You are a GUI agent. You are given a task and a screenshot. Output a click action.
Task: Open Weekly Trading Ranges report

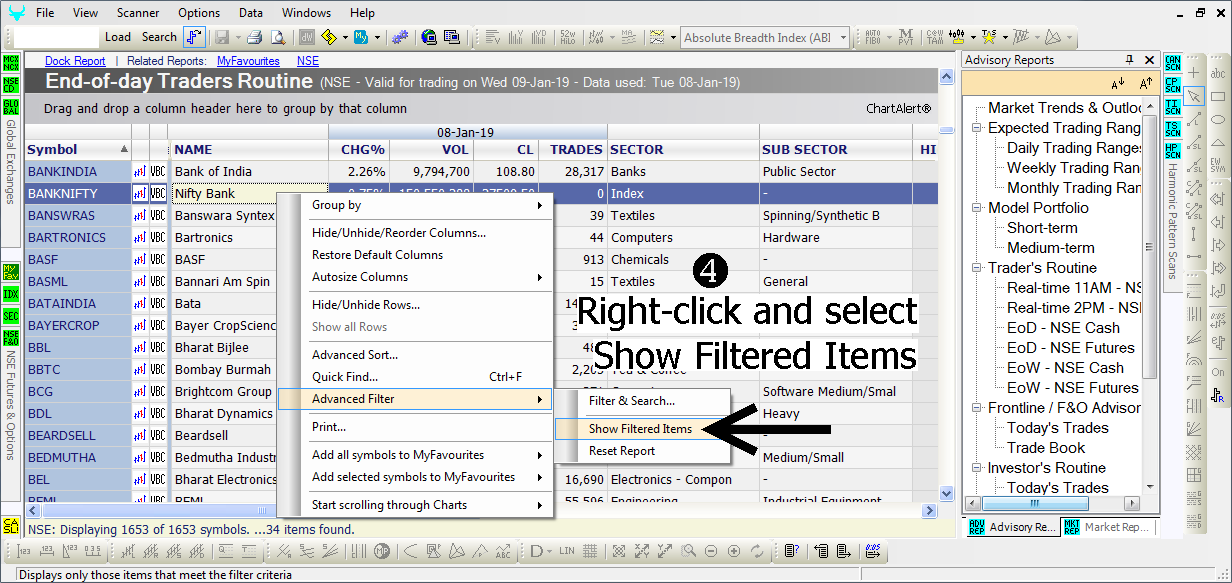1075,168
